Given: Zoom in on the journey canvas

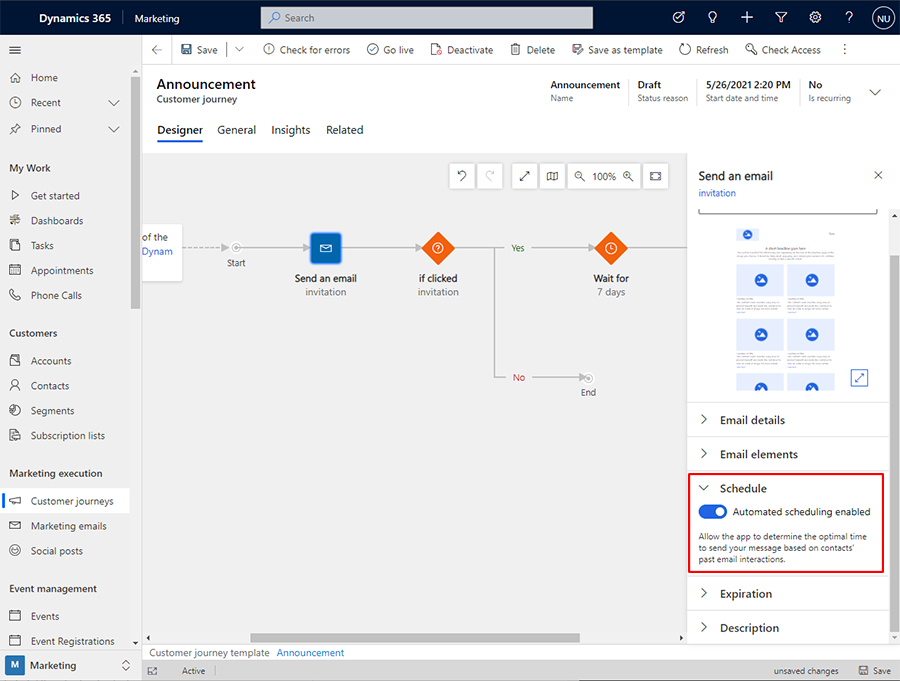Looking at the screenshot, I should [x=628, y=176].
